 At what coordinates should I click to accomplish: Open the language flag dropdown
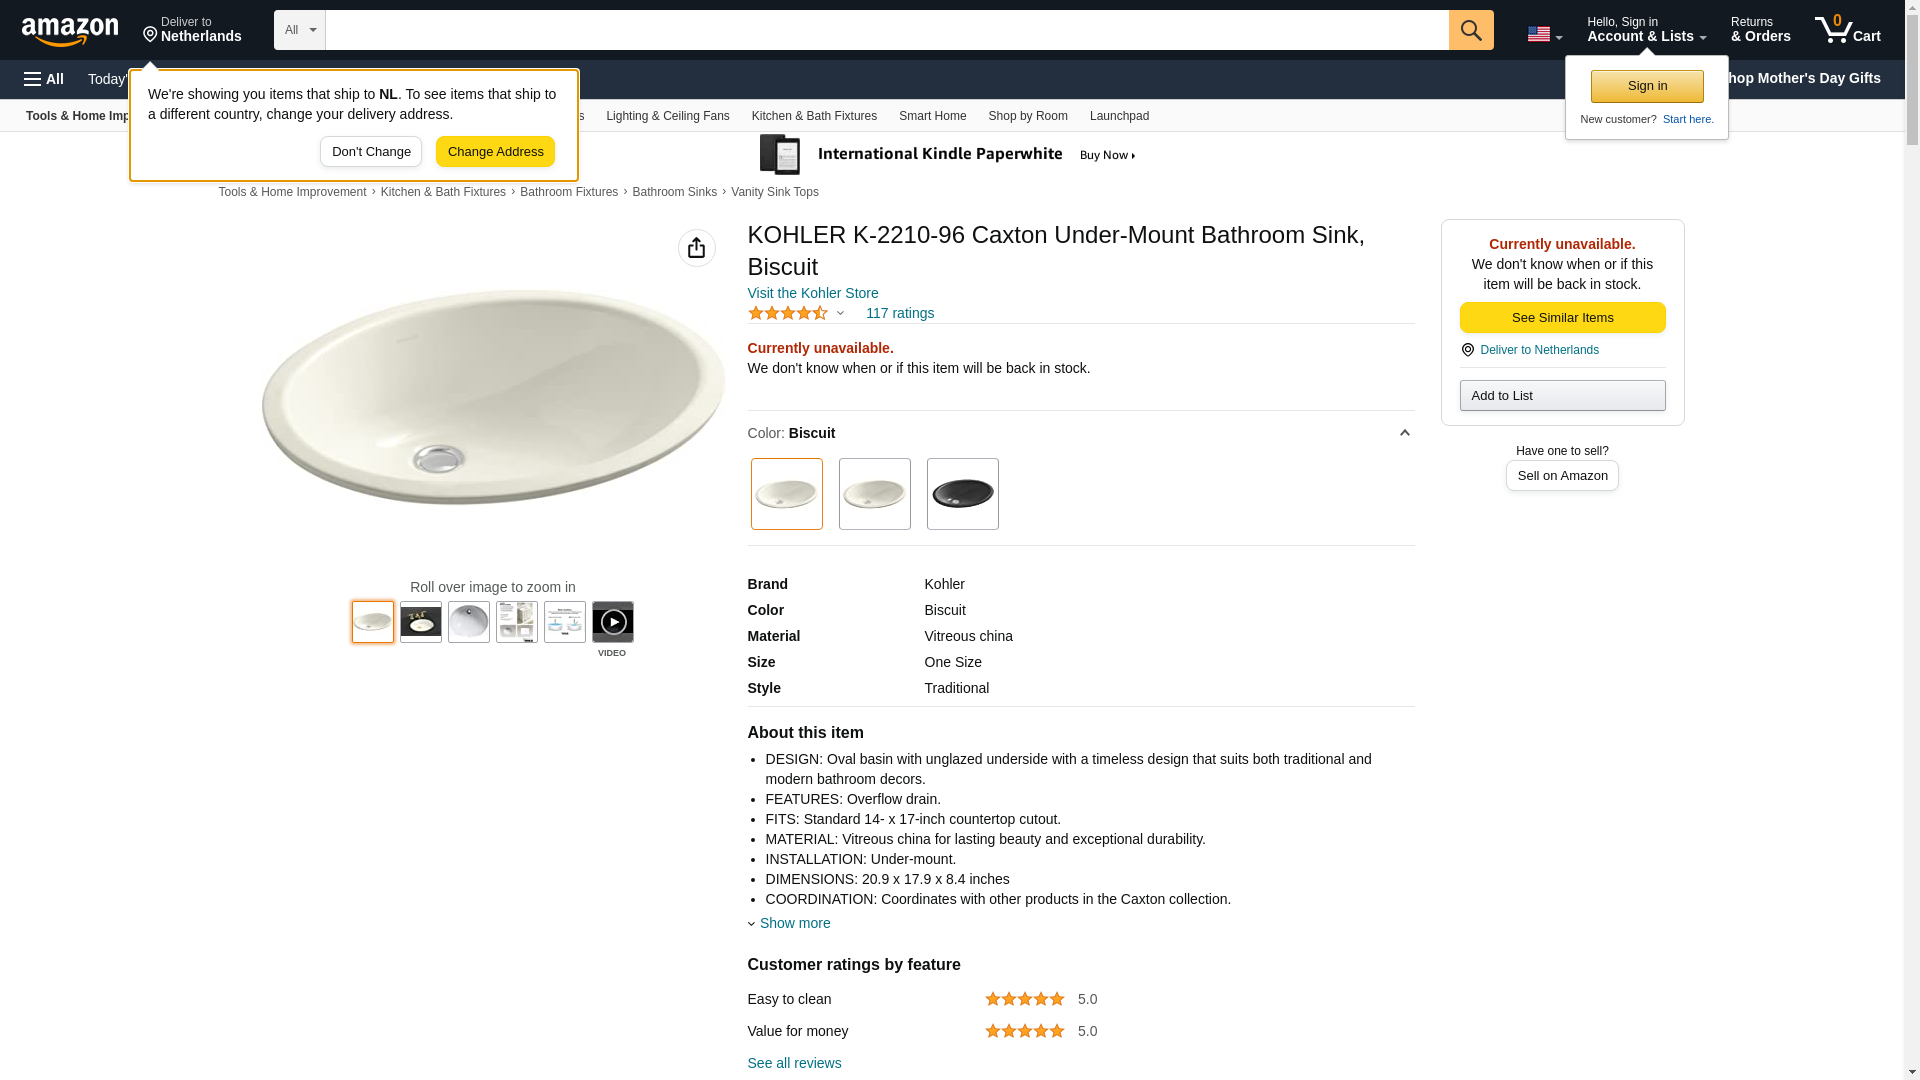tap(1544, 34)
